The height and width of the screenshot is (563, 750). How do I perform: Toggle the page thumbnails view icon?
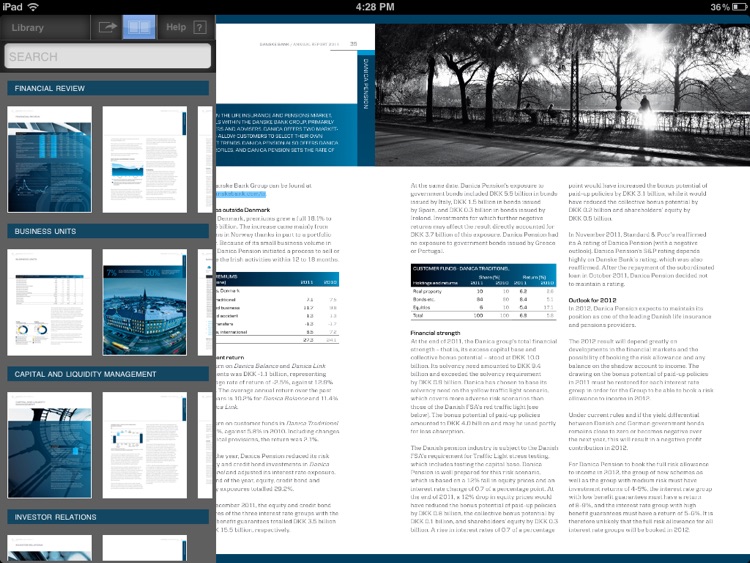(x=139, y=27)
